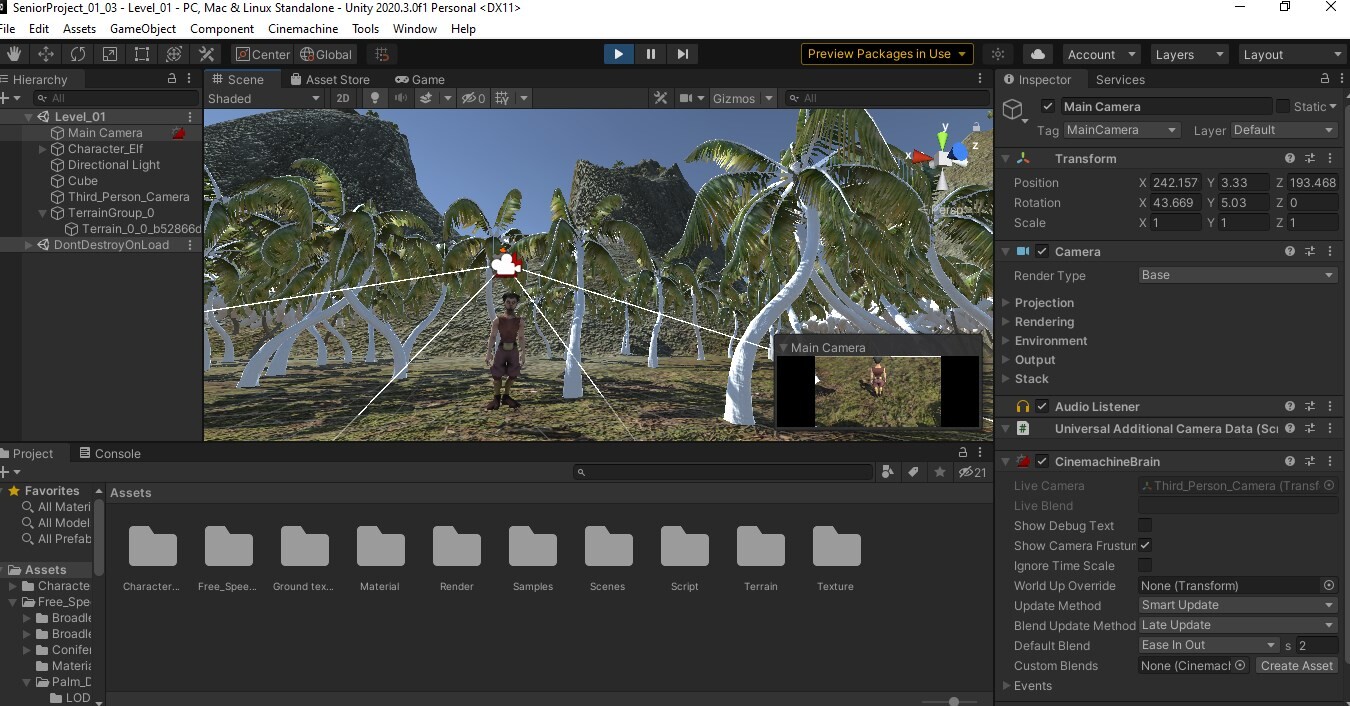Enable the Show Debug Text checkbox
This screenshot has height=706, width=1350.
pos(1145,526)
